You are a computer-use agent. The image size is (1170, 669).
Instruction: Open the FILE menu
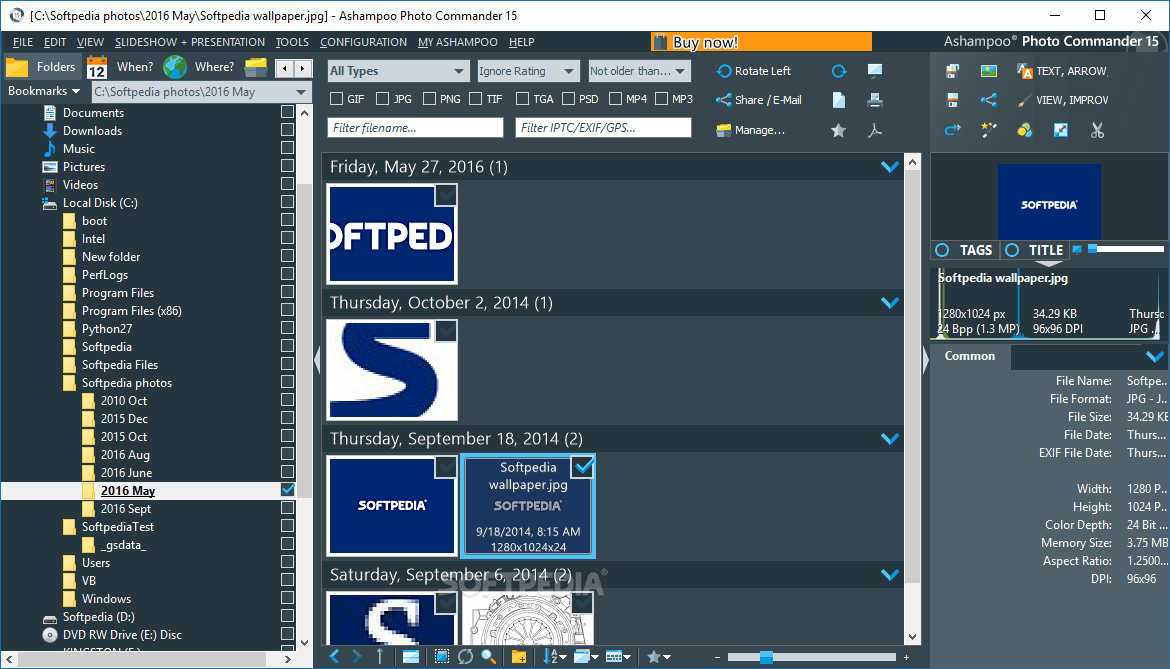click(x=22, y=43)
